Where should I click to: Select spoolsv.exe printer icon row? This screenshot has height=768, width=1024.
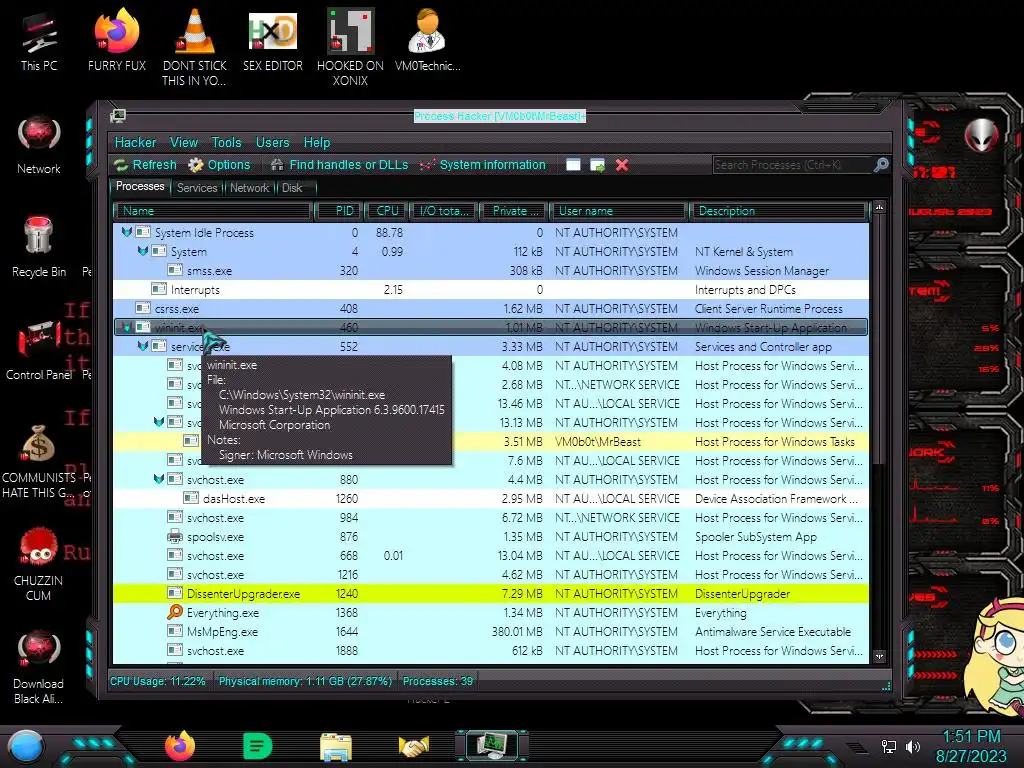490,537
